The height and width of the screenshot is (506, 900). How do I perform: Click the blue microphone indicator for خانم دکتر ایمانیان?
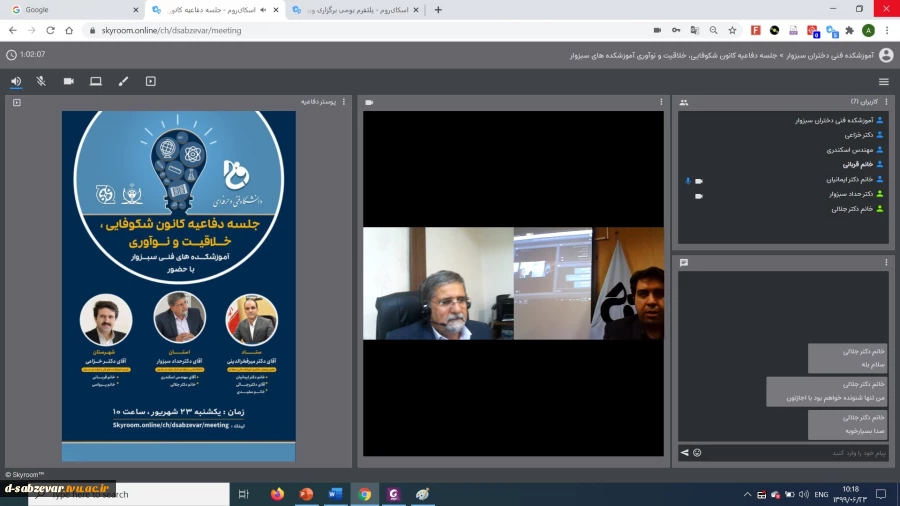(x=688, y=181)
